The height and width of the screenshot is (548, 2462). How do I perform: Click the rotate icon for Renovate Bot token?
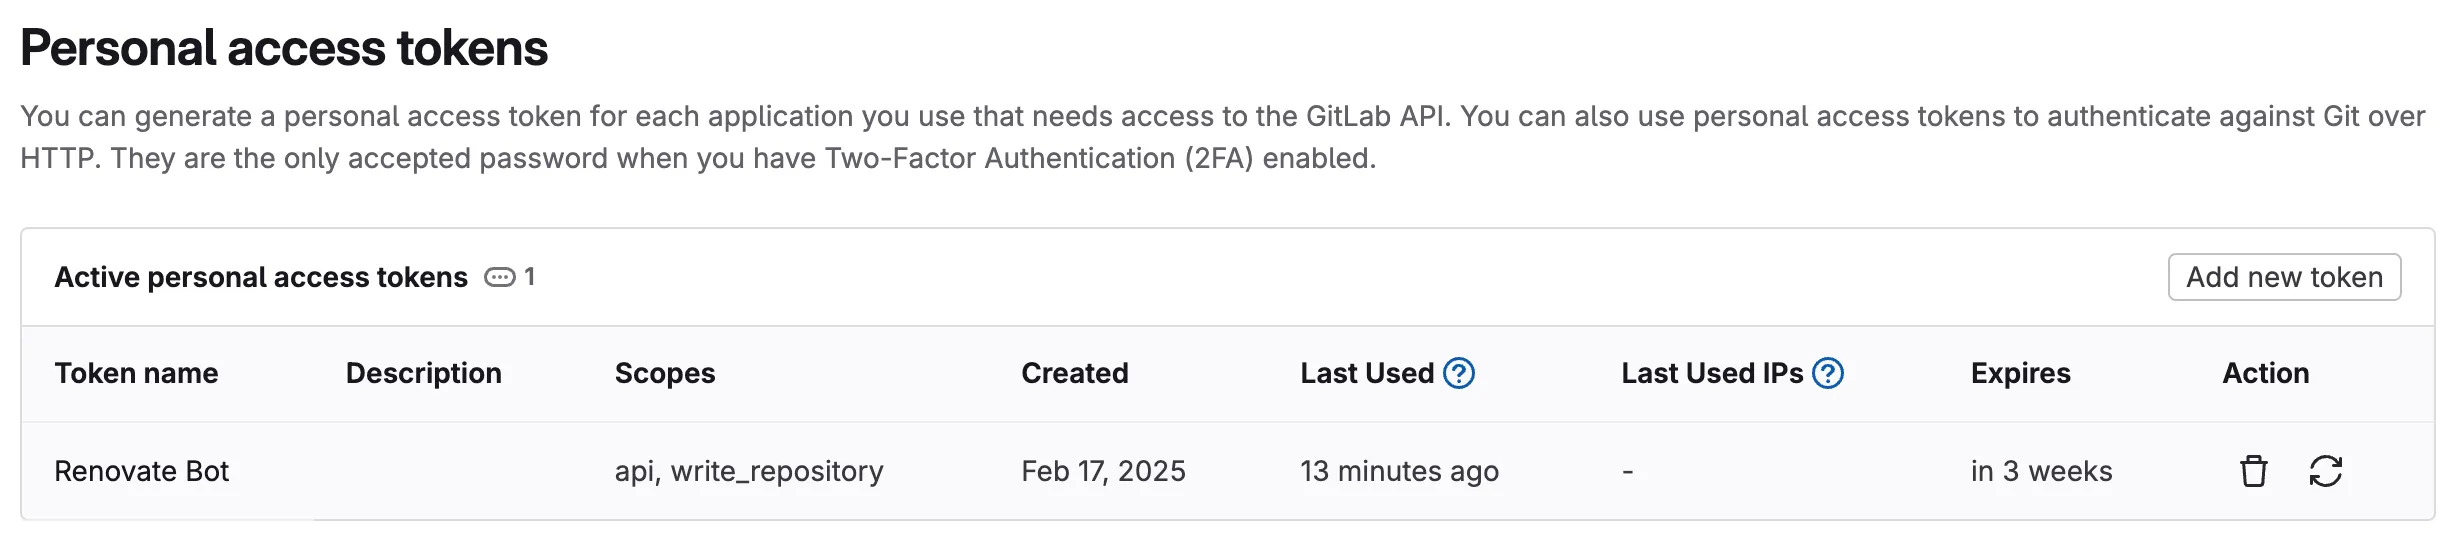[2325, 471]
